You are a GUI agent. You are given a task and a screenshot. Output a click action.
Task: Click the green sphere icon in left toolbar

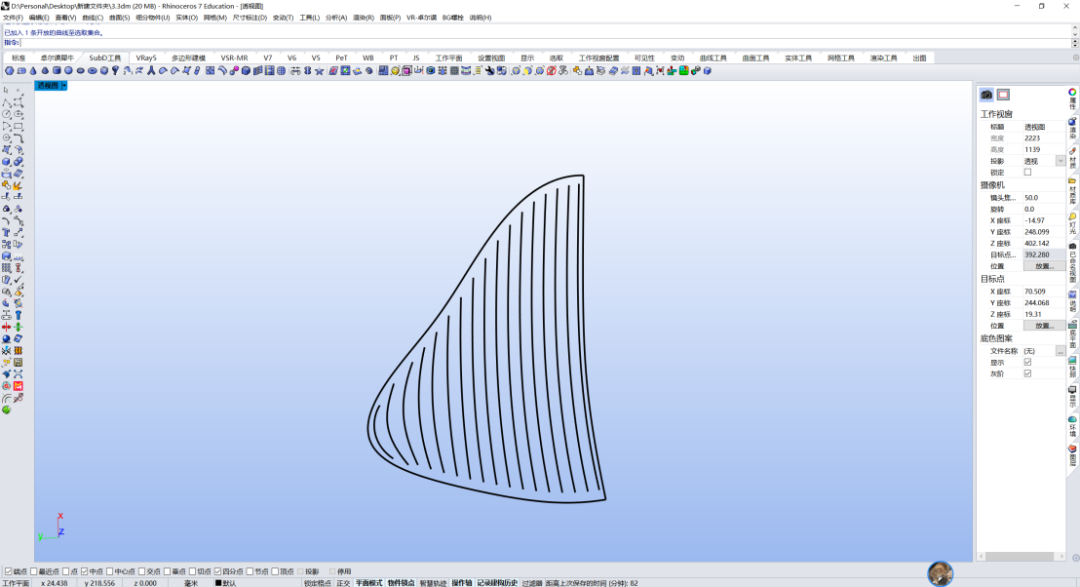coord(6,410)
